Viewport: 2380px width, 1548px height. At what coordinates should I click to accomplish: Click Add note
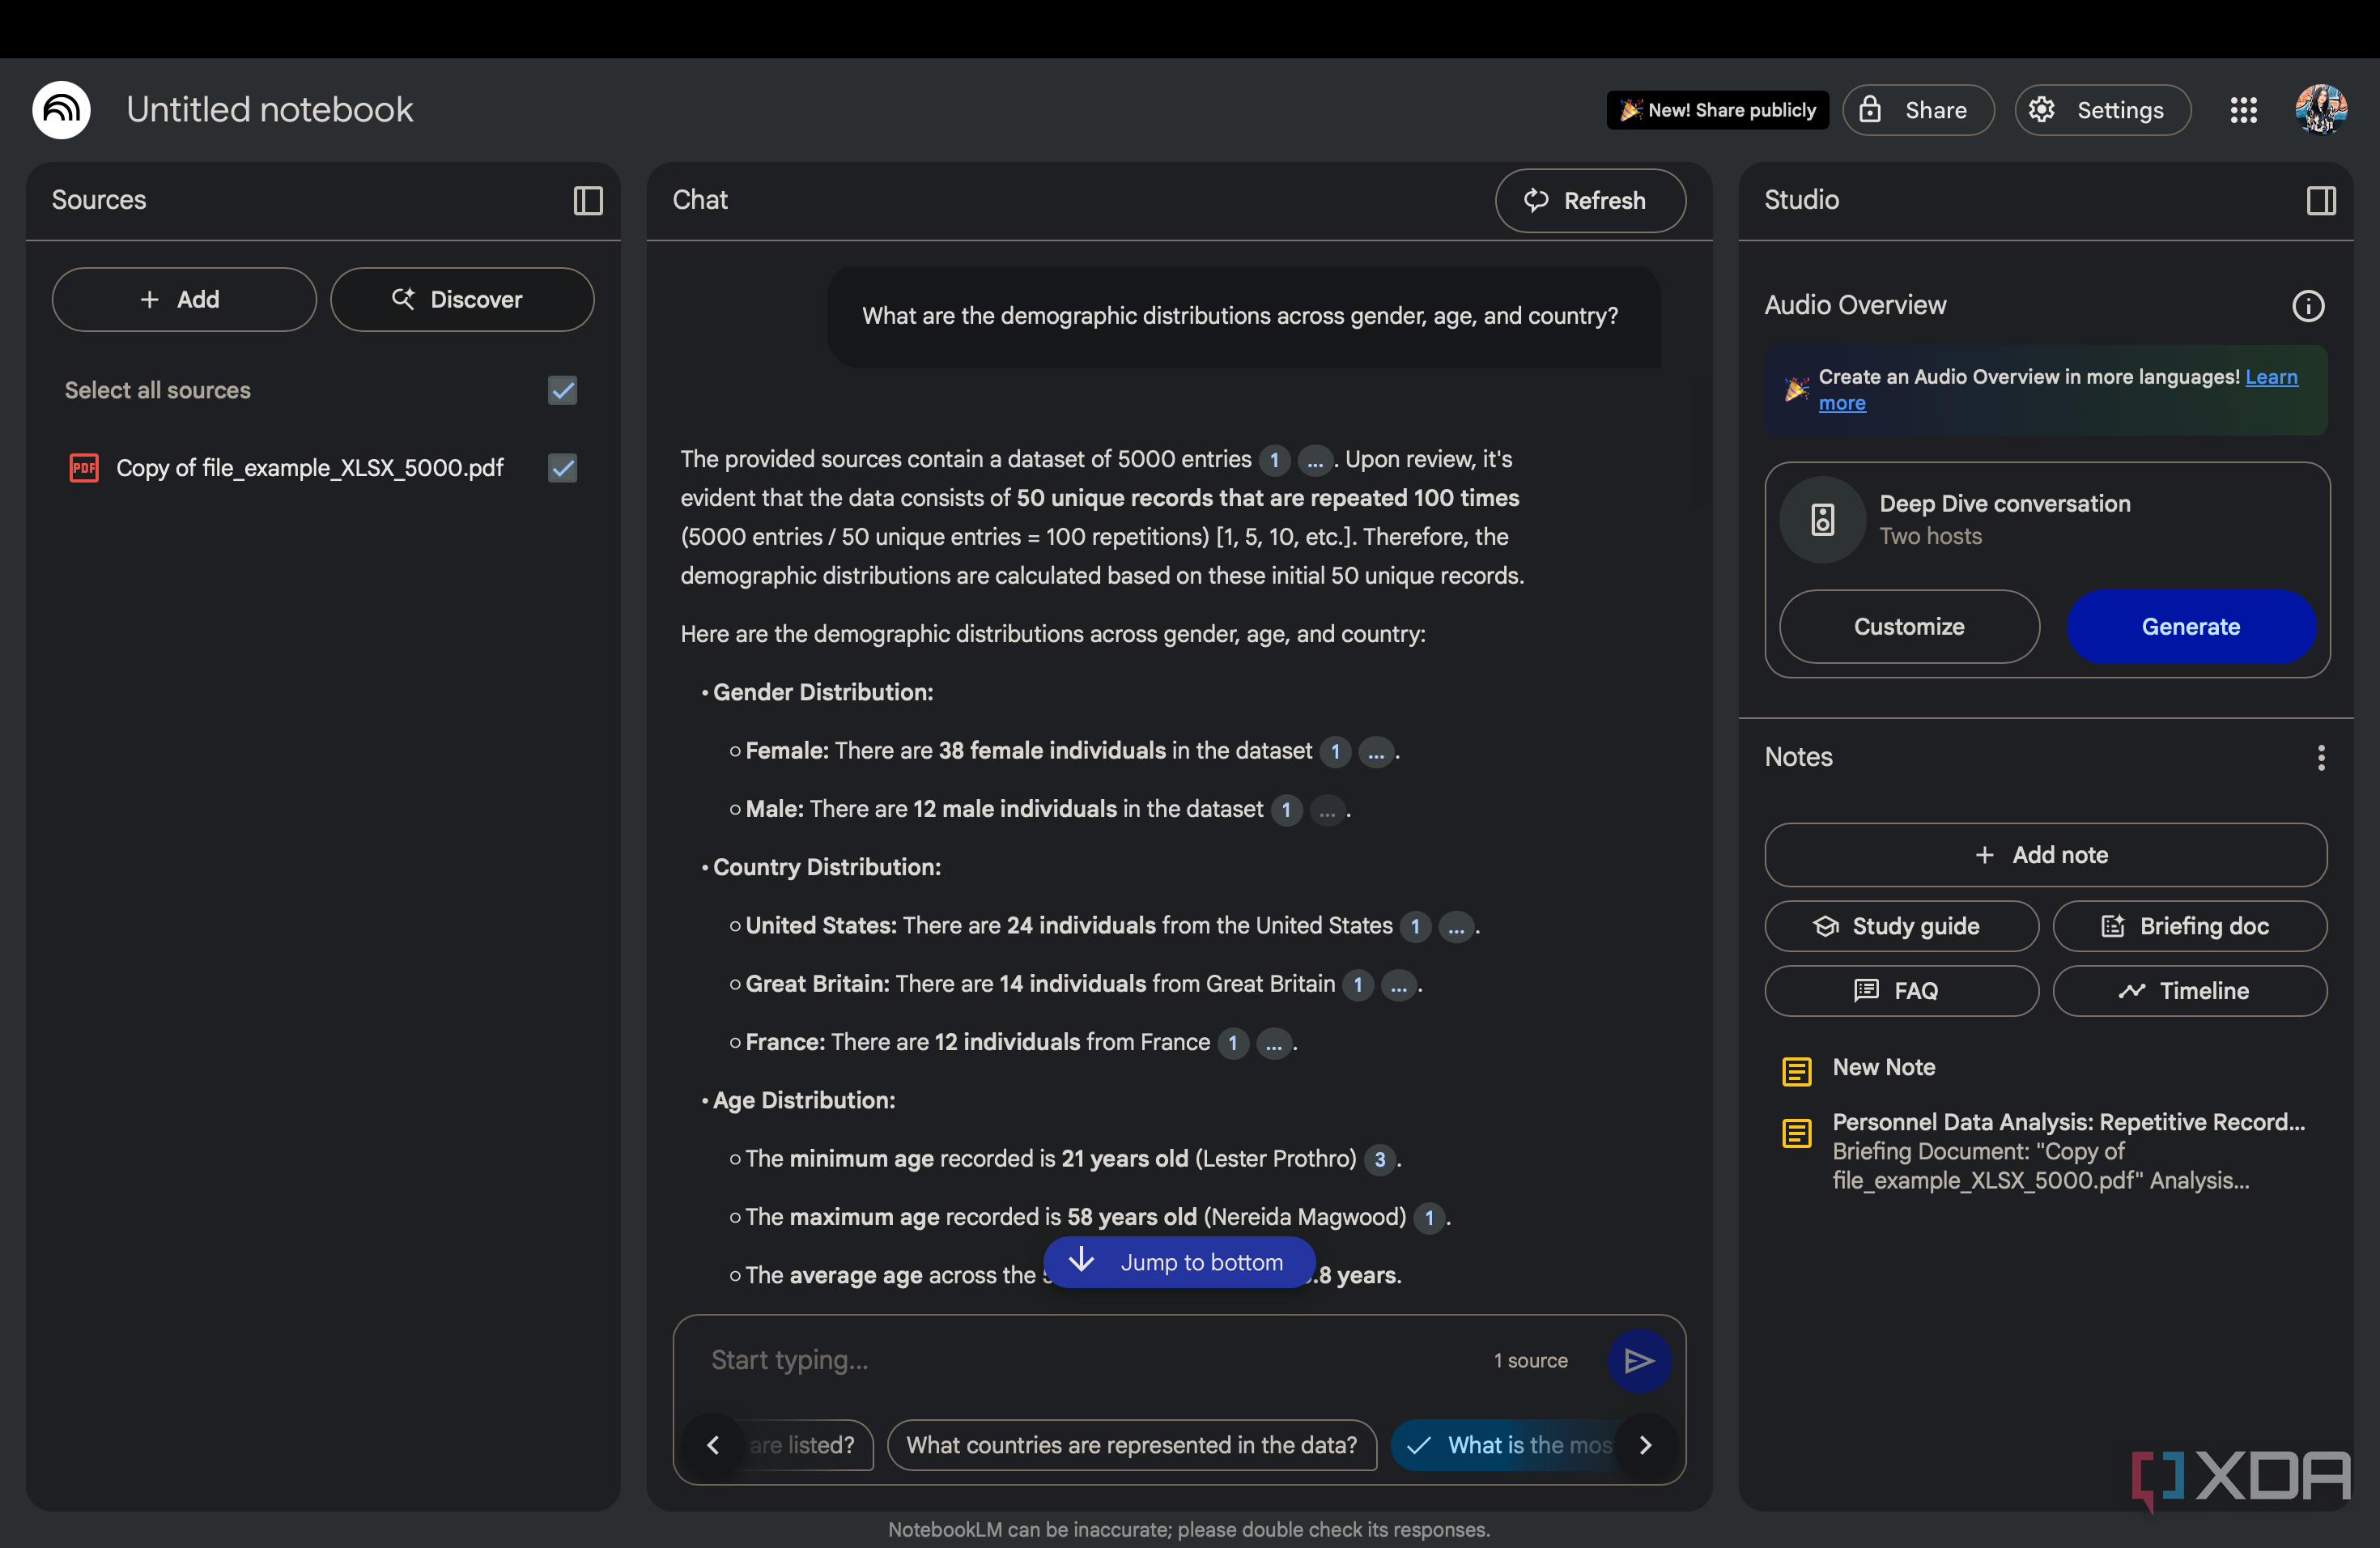tap(2045, 855)
